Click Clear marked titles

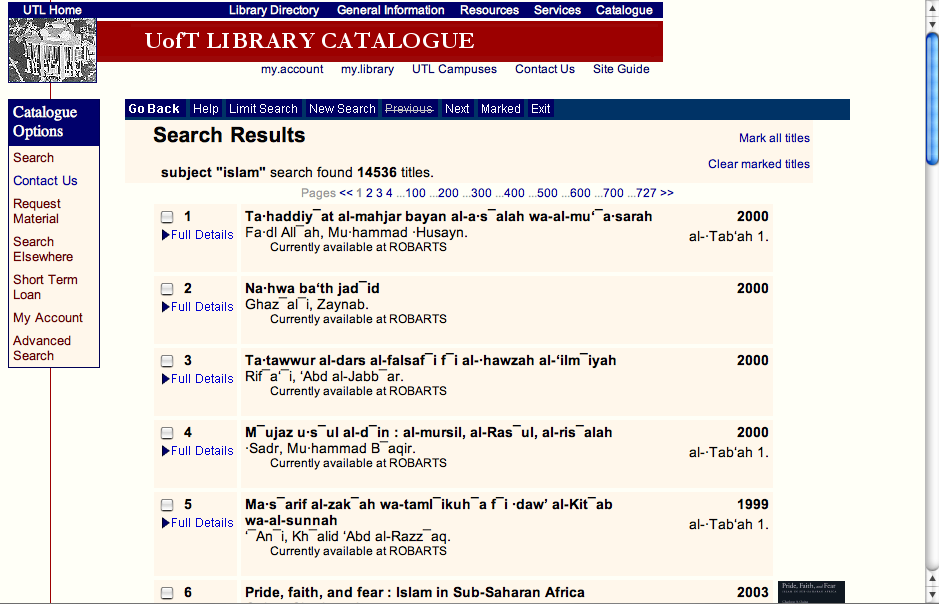[x=759, y=164]
